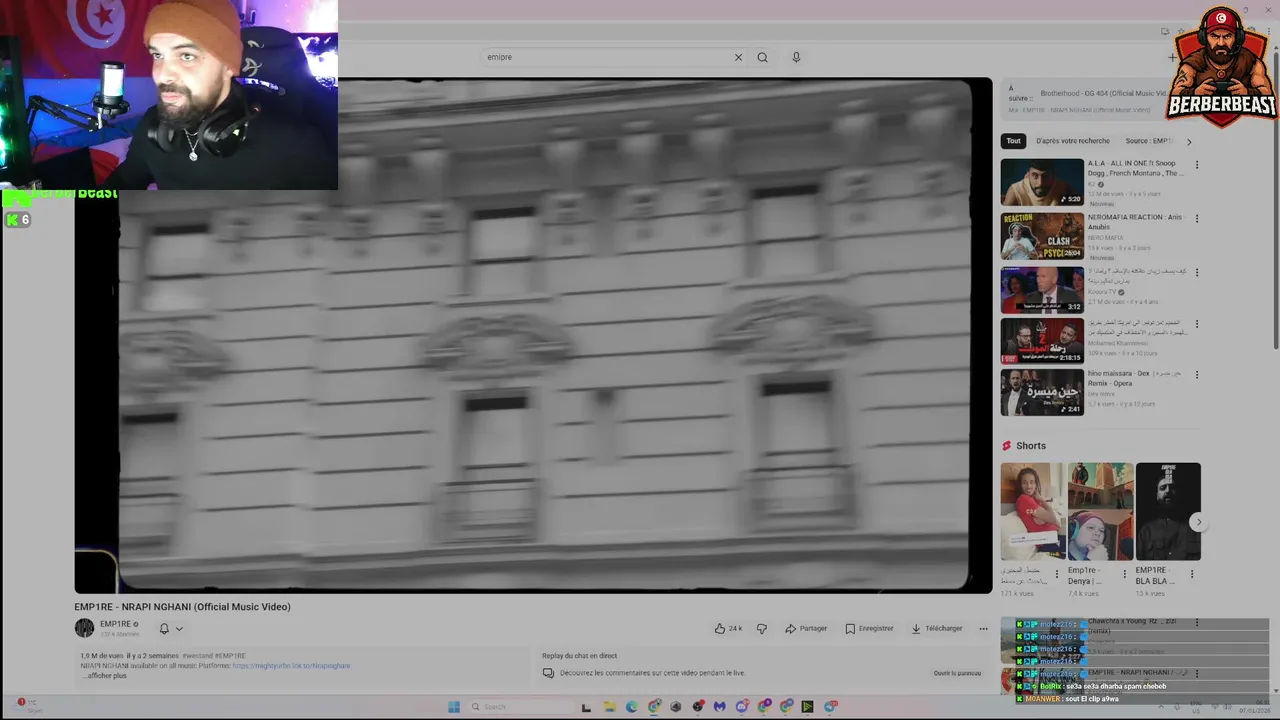The width and height of the screenshot is (1280, 720).
Task: Open options menu for Mohamed Khammessi video
Action: click(x=1196, y=324)
